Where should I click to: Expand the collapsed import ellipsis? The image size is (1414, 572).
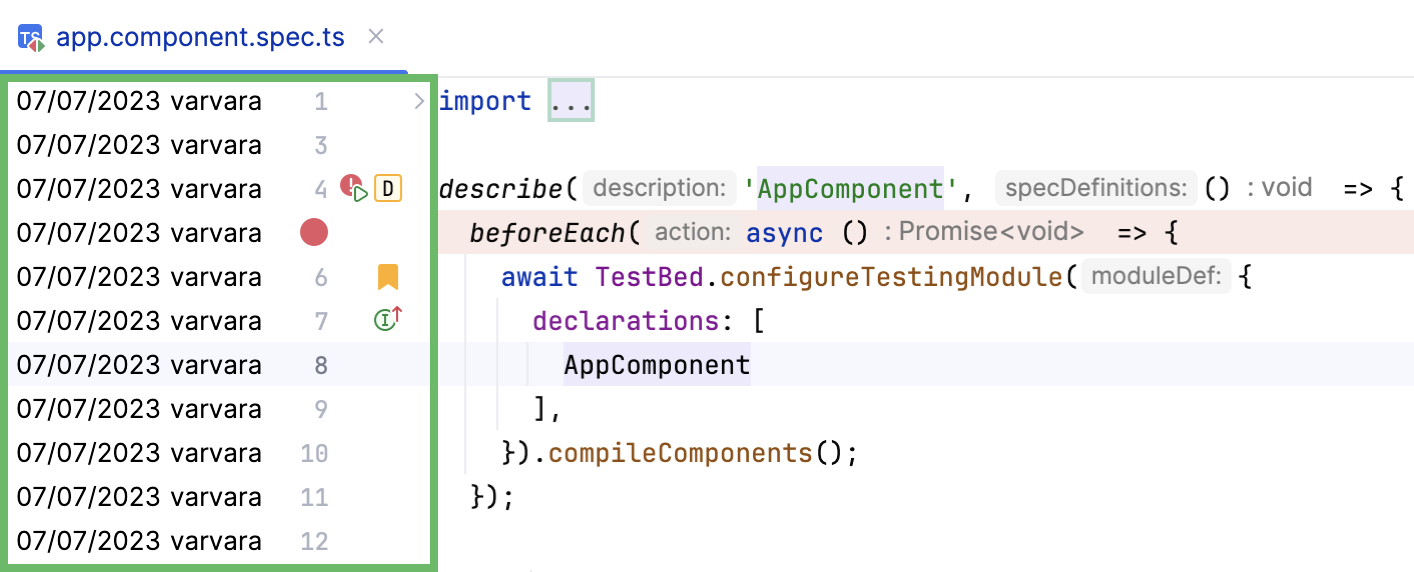click(x=571, y=101)
